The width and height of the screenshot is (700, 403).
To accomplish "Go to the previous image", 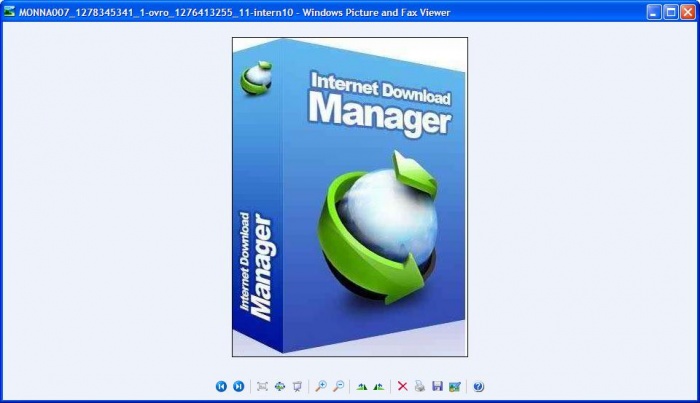I will tap(221, 386).
